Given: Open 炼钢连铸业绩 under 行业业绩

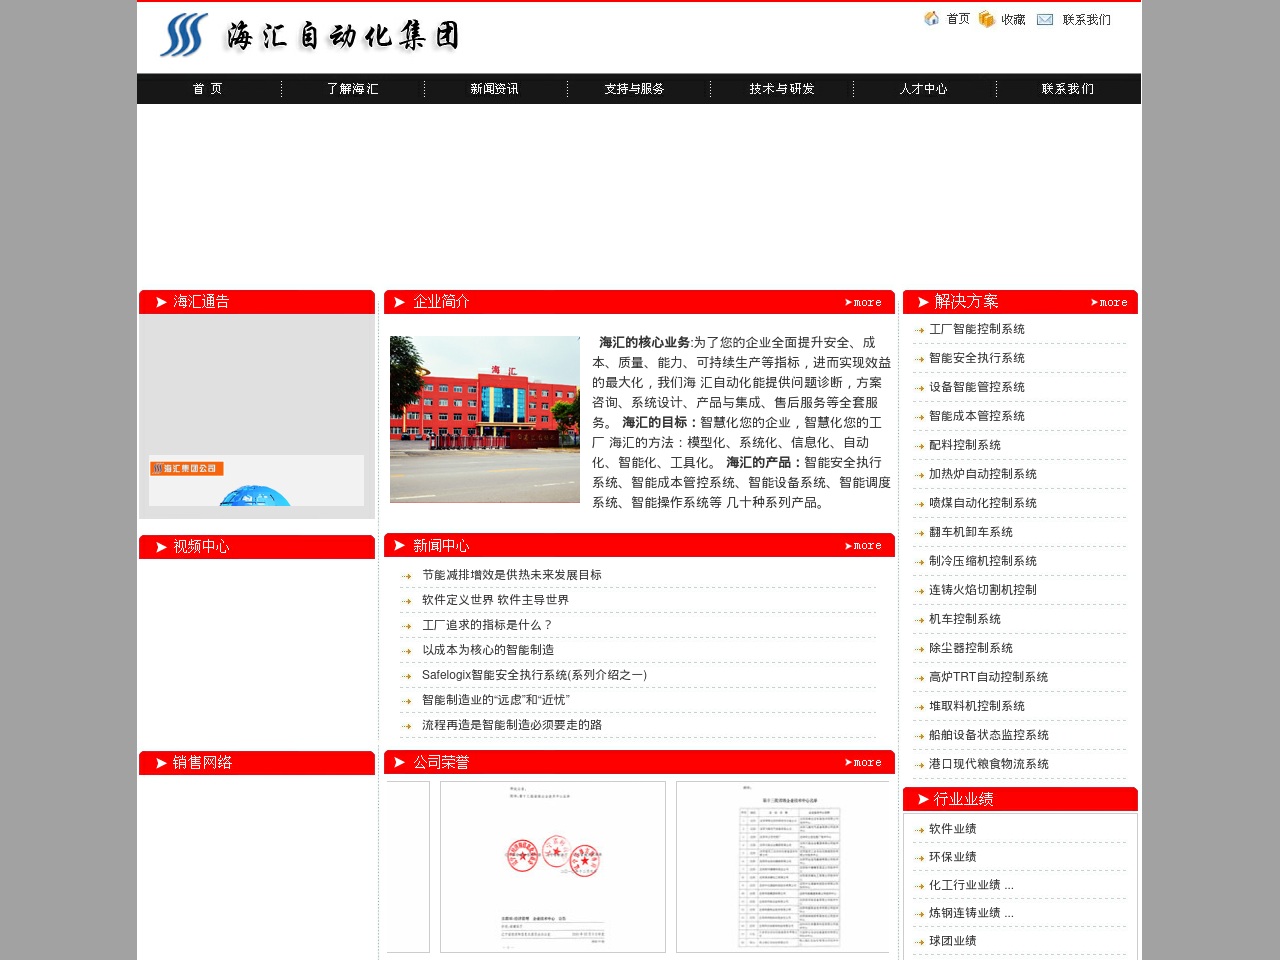Looking at the screenshot, I should (971, 913).
